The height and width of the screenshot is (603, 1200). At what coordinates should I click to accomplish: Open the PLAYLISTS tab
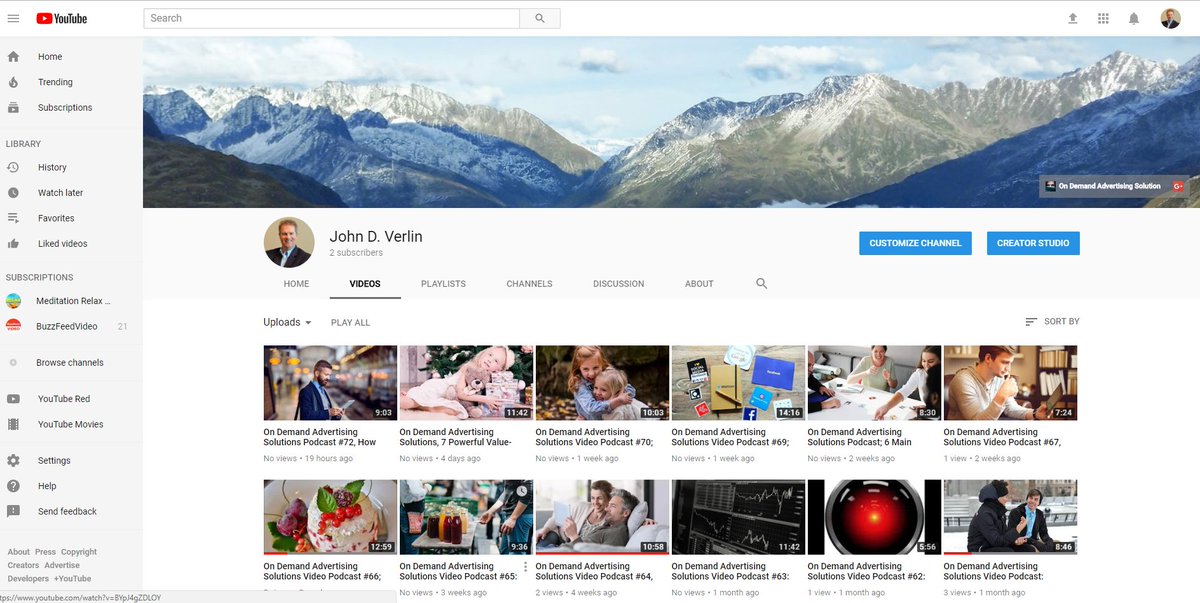443,284
